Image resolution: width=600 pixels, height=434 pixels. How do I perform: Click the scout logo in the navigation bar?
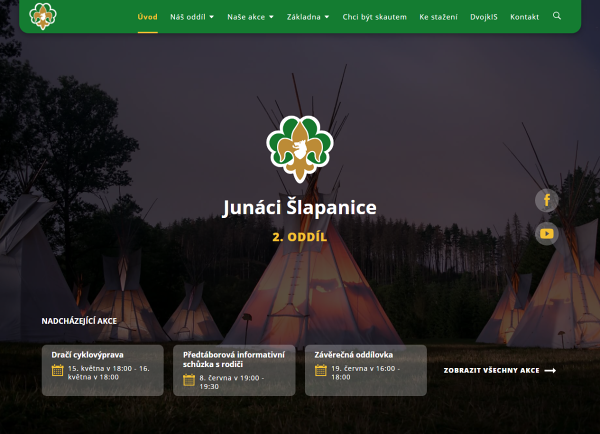pos(43,16)
